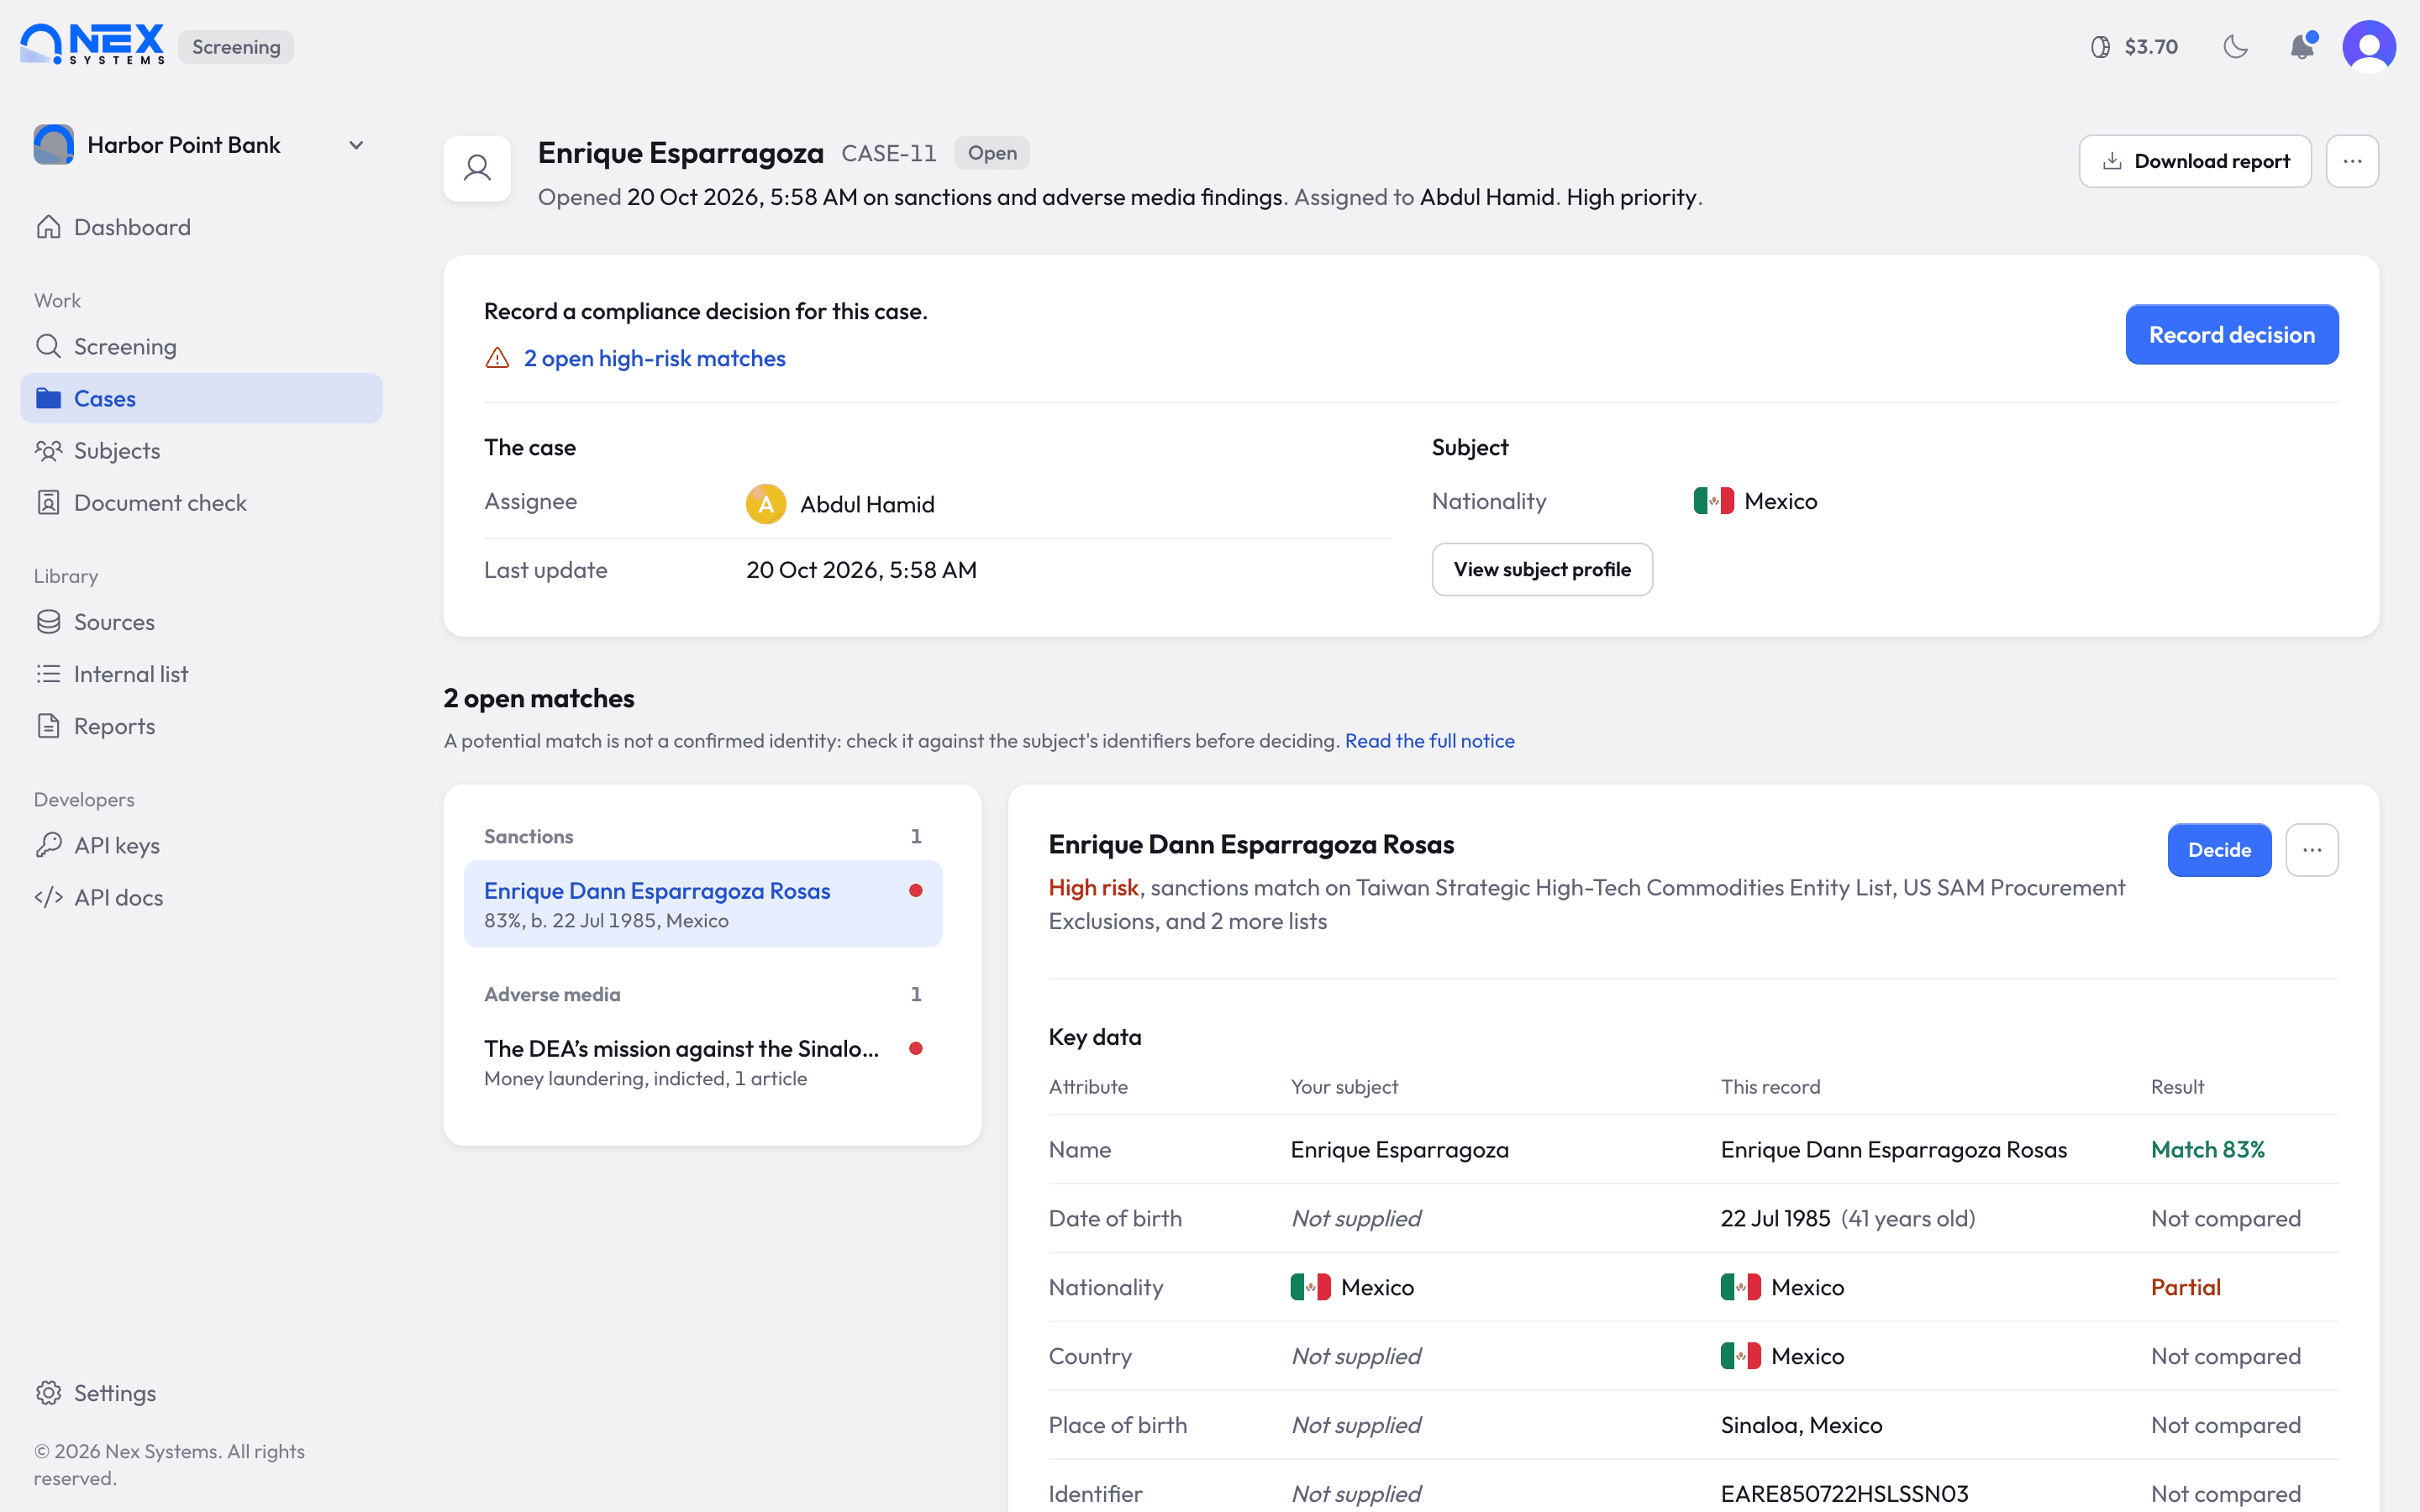The width and height of the screenshot is (2420, 1512).
Task: Click the Screening product badge in header
Action: coord(236,47)
